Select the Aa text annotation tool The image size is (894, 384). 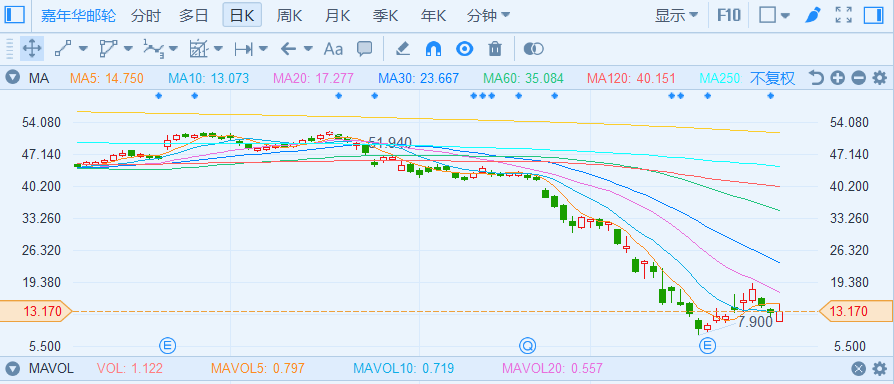tap(333, 49)
